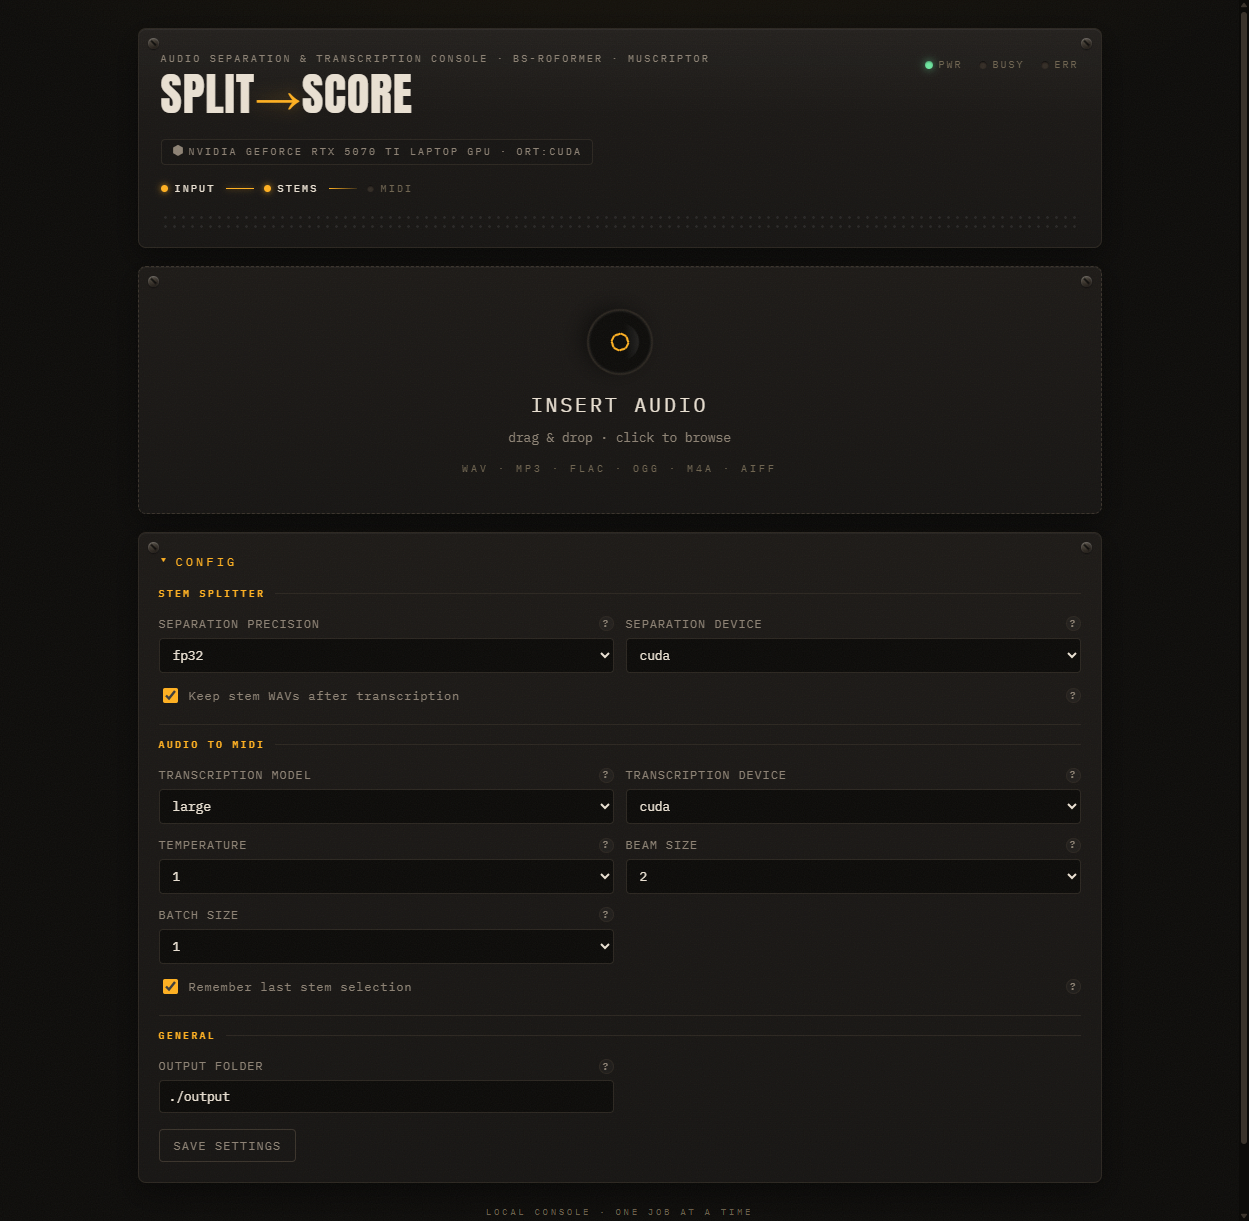Image resolution: width=1249 pixels, height=1221 pixels.
Task: Open the Separation Precision fp32 dropdown
Action: point(386,656)
